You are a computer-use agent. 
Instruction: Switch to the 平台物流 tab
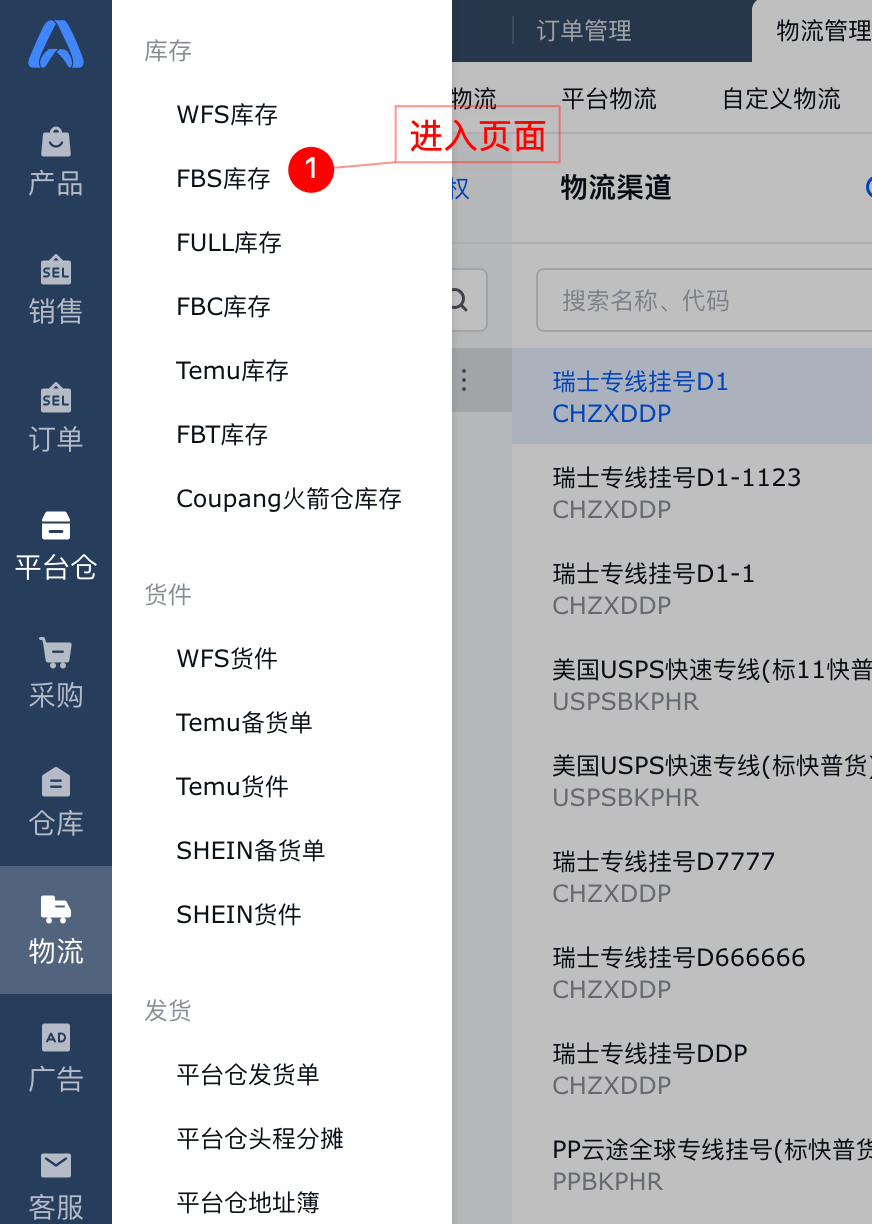(609, 99)
